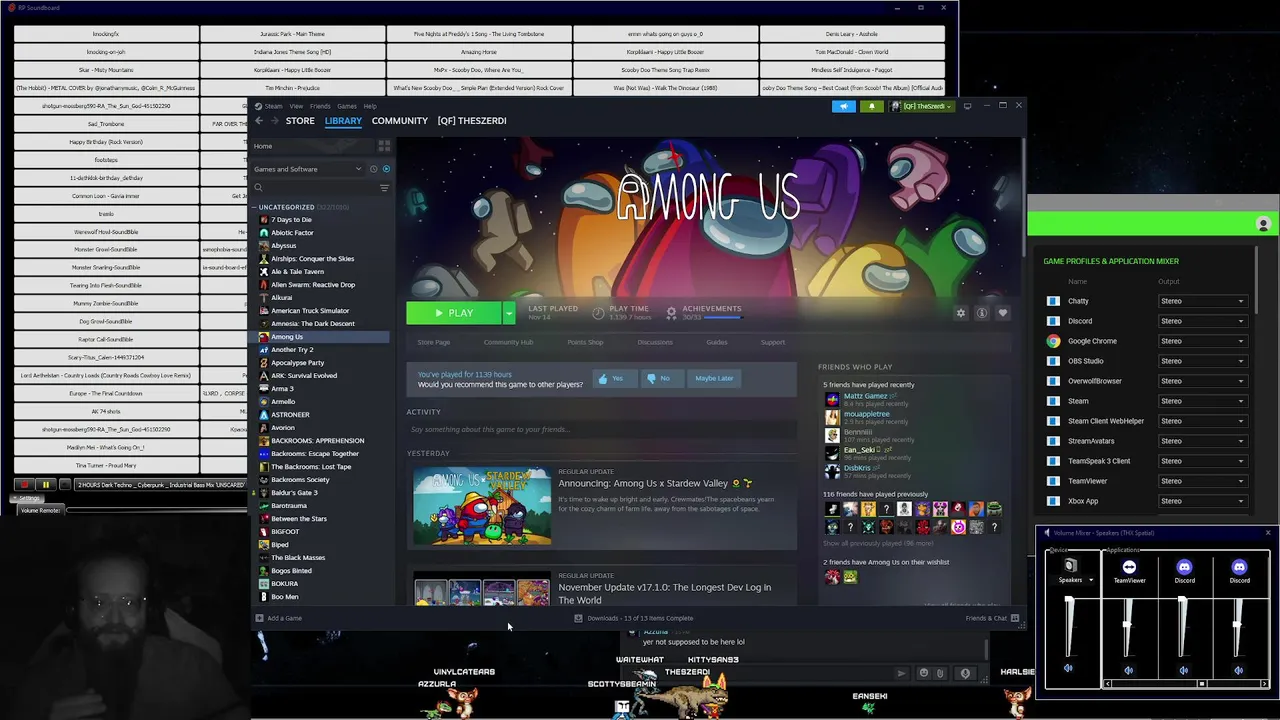
Task: Mute the first Discord channel in Volume Mixer
Action: (1184, 670)
